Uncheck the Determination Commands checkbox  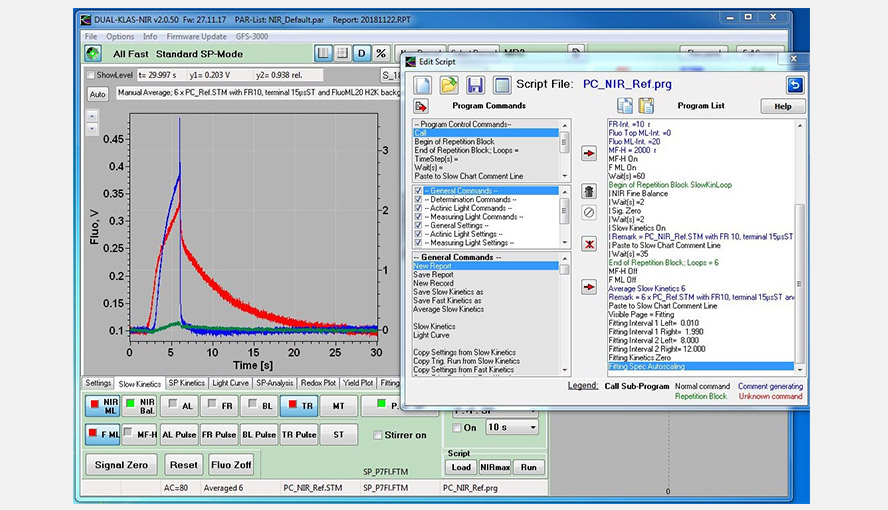[x=419, y=199]
